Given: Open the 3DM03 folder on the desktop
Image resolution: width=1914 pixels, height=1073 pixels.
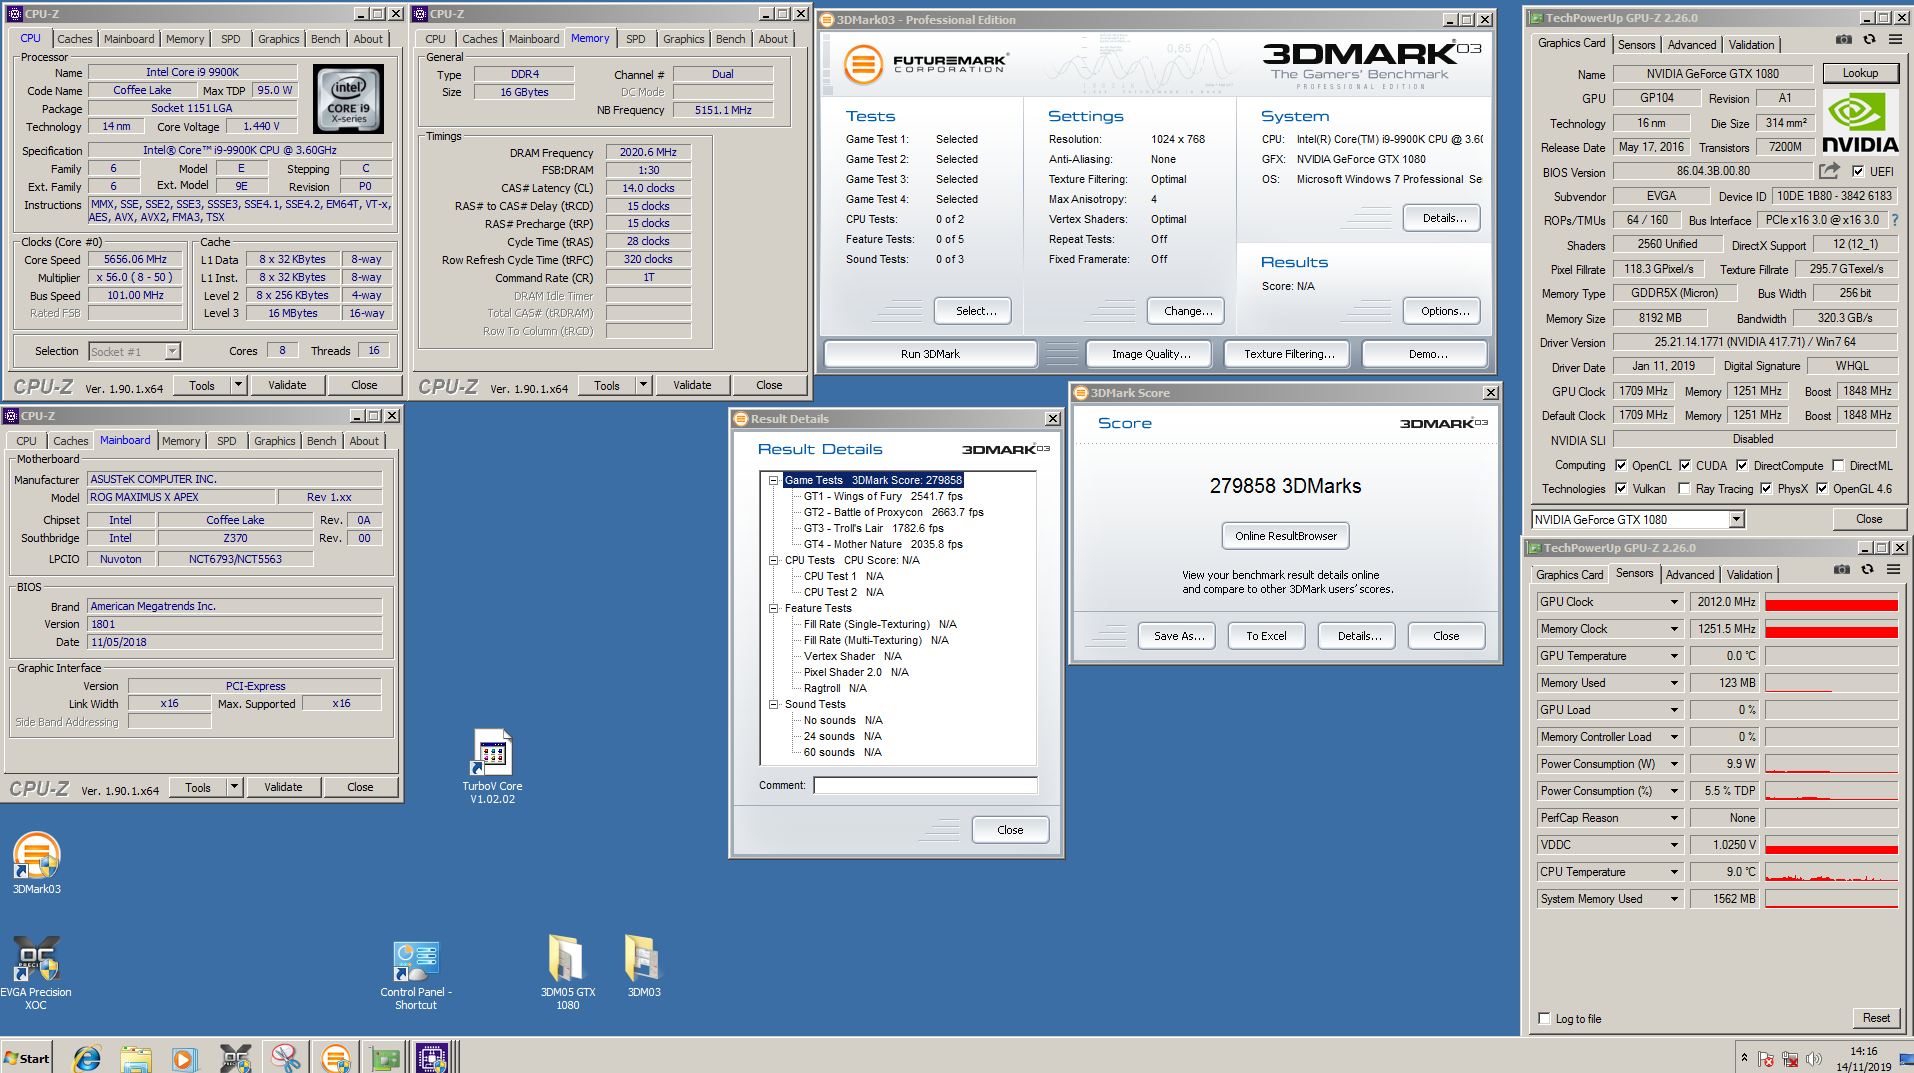Looking at the screenshot, I should [643, 966].
